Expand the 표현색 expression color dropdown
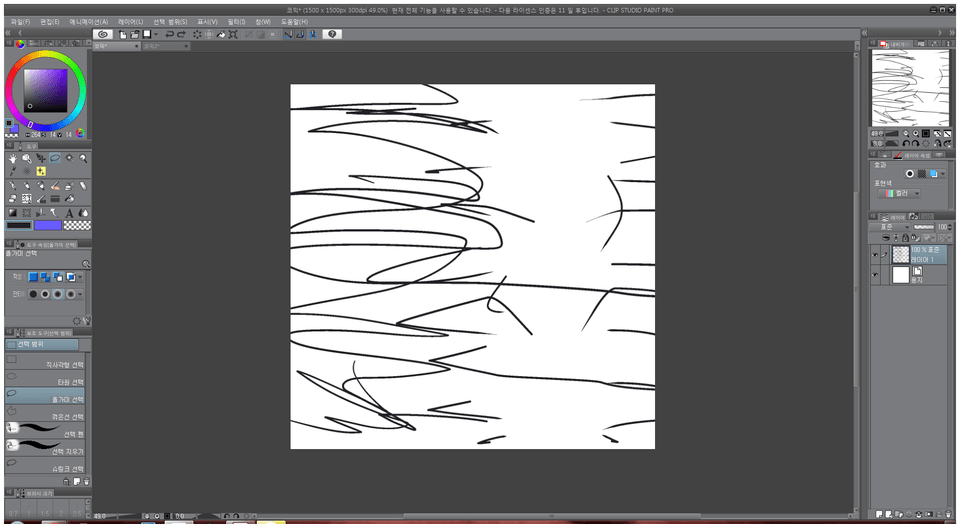 (904, 194)
